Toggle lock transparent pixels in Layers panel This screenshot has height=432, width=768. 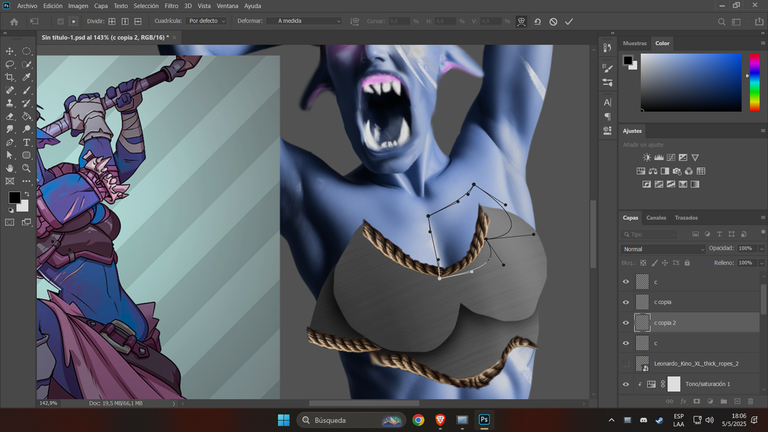click(x=643, y=263)
